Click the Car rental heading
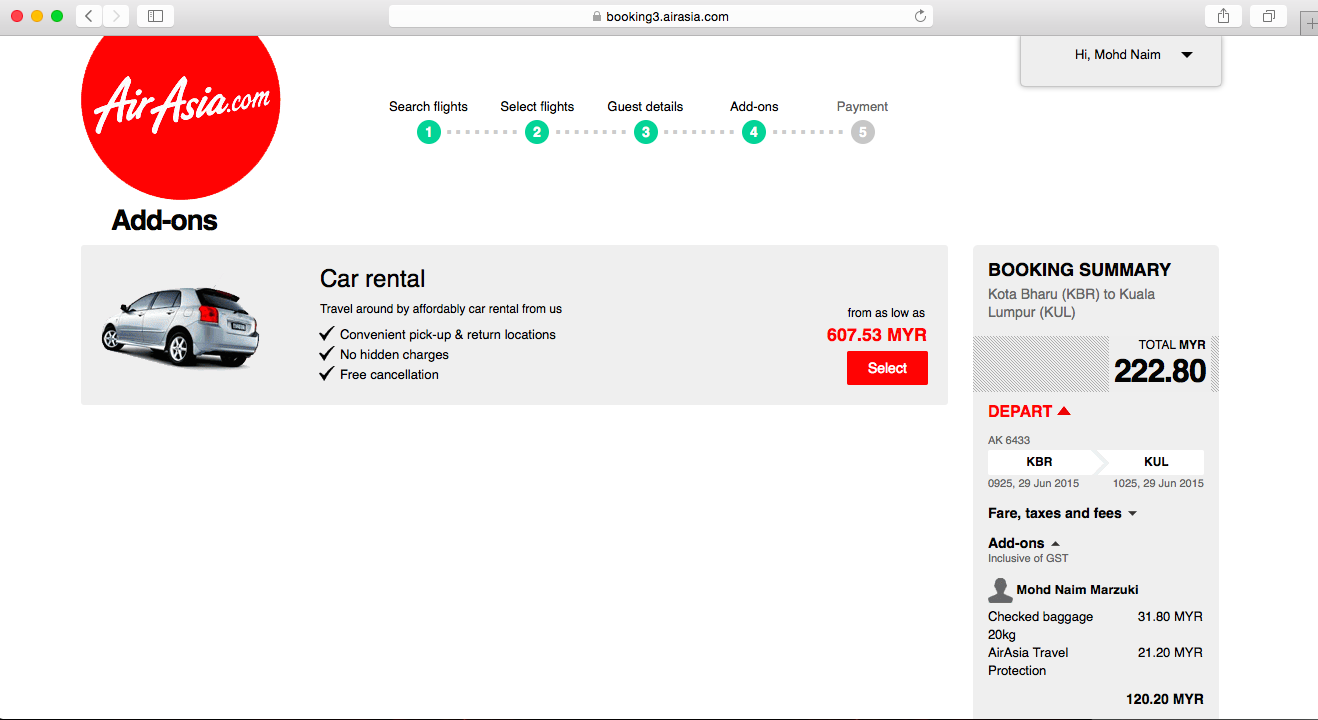The image size is (1318, 720). (x=372, y=279)
